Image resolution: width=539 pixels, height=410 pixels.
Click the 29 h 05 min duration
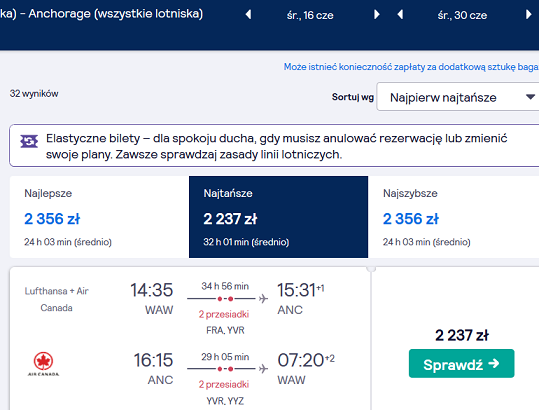[225, 357]
